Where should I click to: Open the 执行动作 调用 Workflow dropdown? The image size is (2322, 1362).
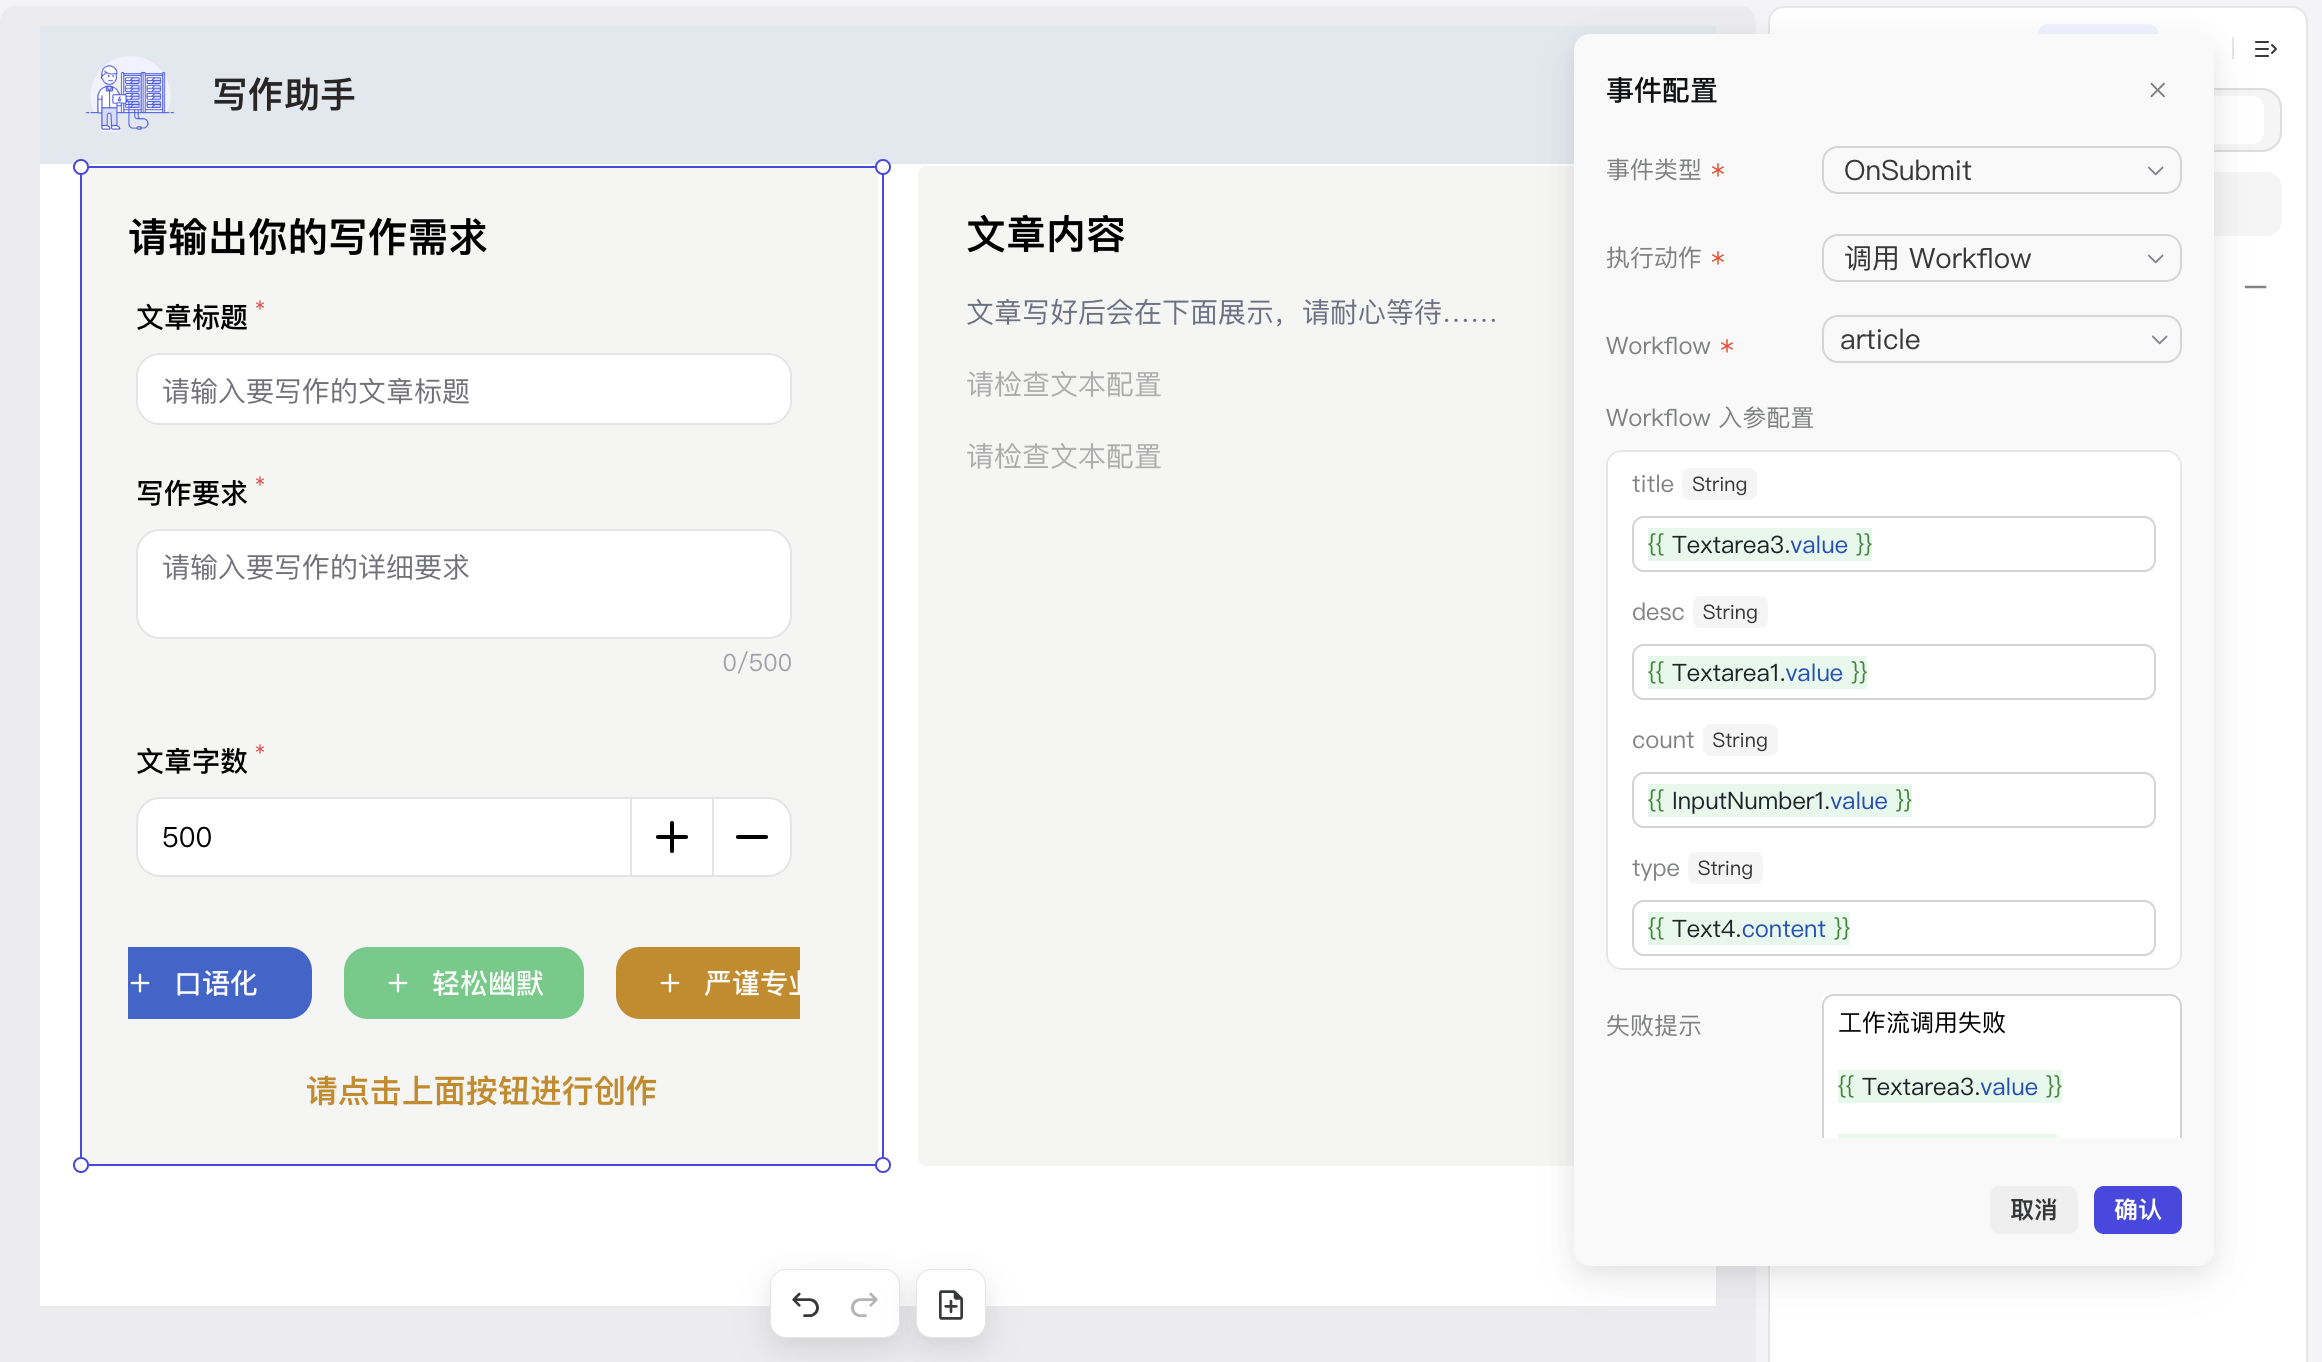(2000, 258)
